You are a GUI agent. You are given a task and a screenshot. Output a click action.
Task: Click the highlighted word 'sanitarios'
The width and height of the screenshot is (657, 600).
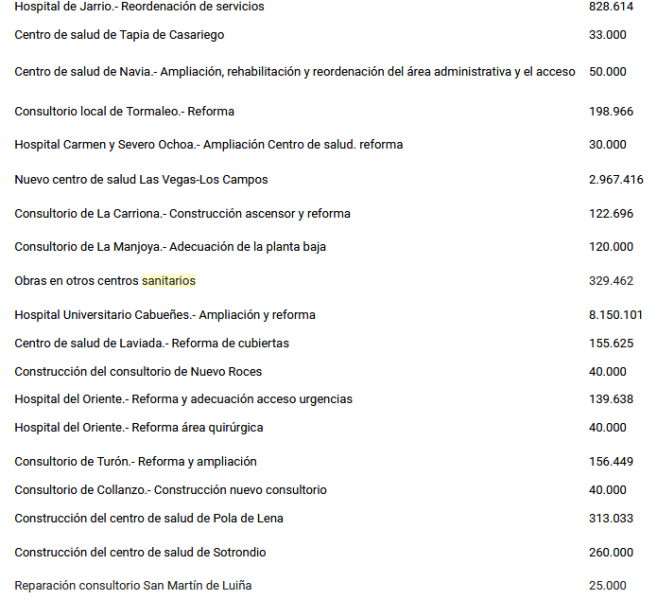tap(168, 281)
